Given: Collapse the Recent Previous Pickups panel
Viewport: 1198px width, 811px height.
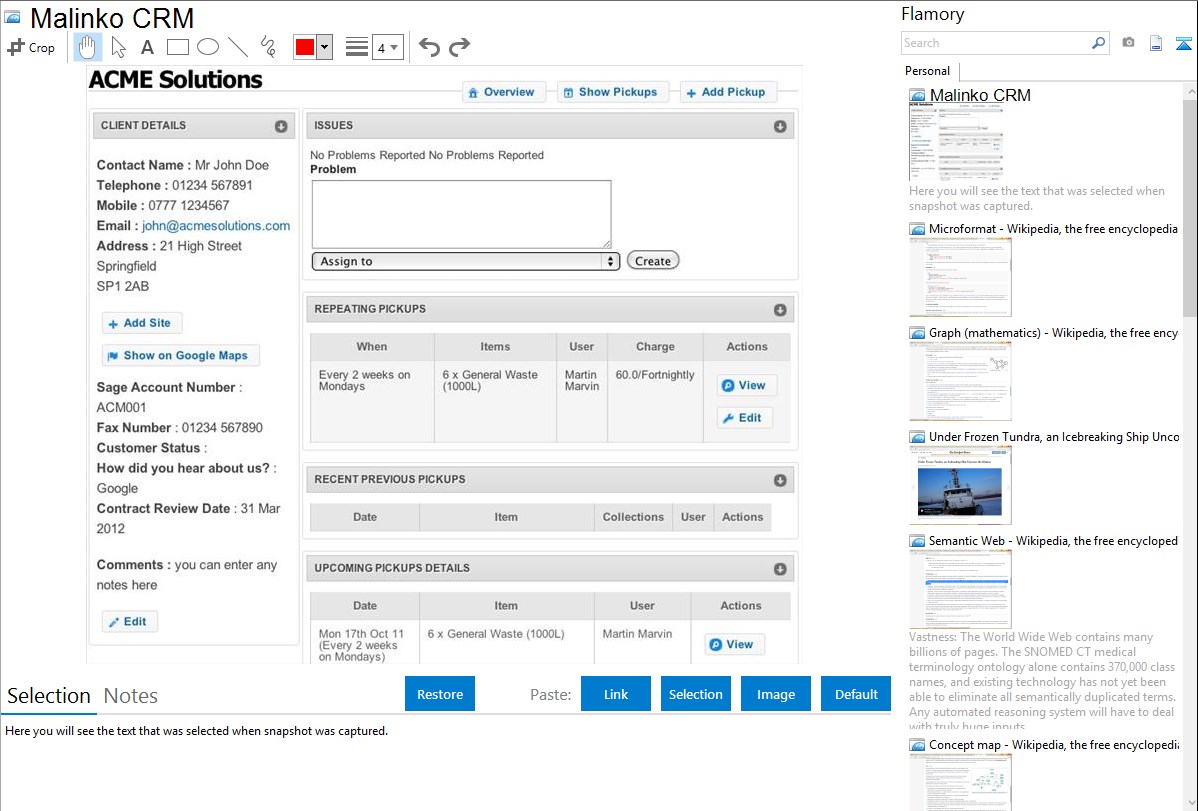Looking at the screenshot, I should (x=780, y=480).
